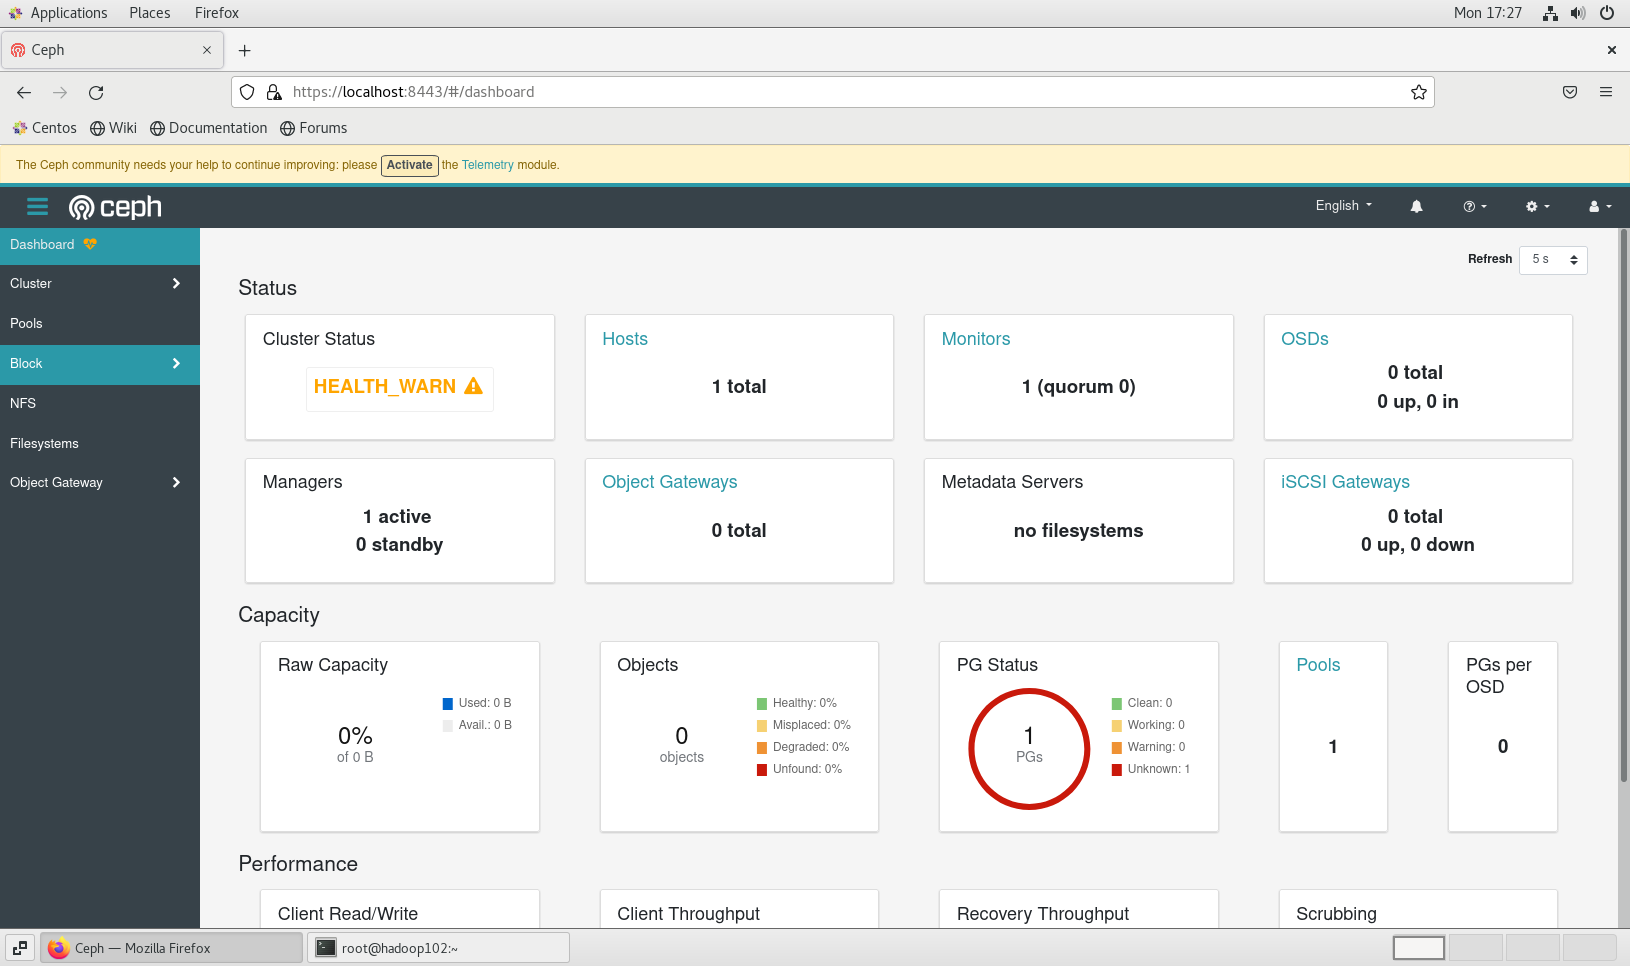Reload the page with browser refresh icon
1630x966 pixels.
(x=96, y=92)
